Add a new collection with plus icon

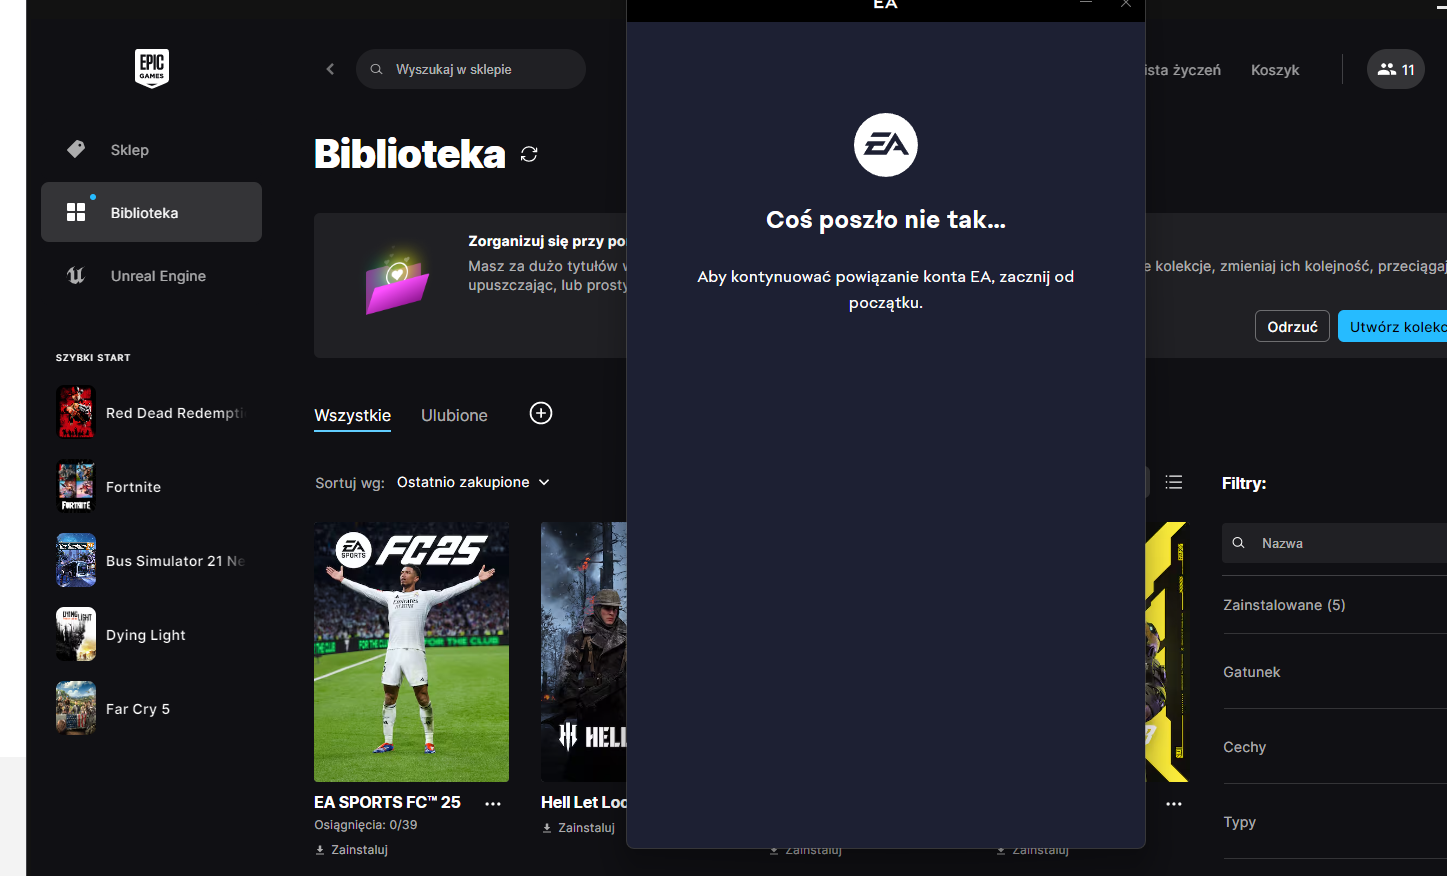[x=541, y=413]
